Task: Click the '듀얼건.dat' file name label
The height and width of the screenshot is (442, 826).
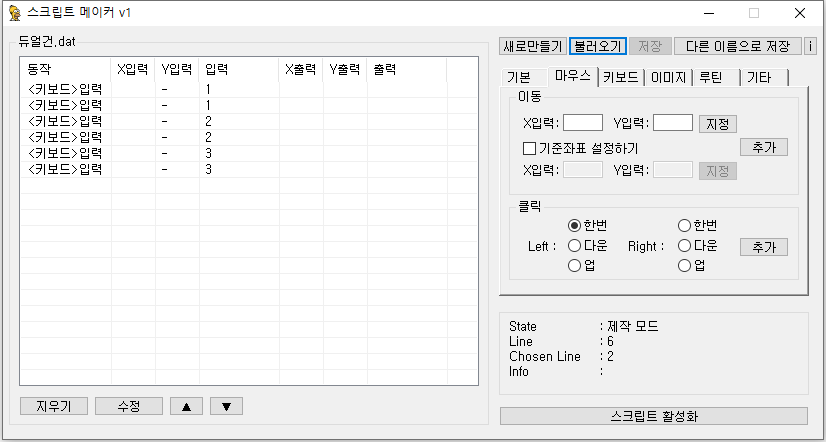Action: (x=47, y=42)
